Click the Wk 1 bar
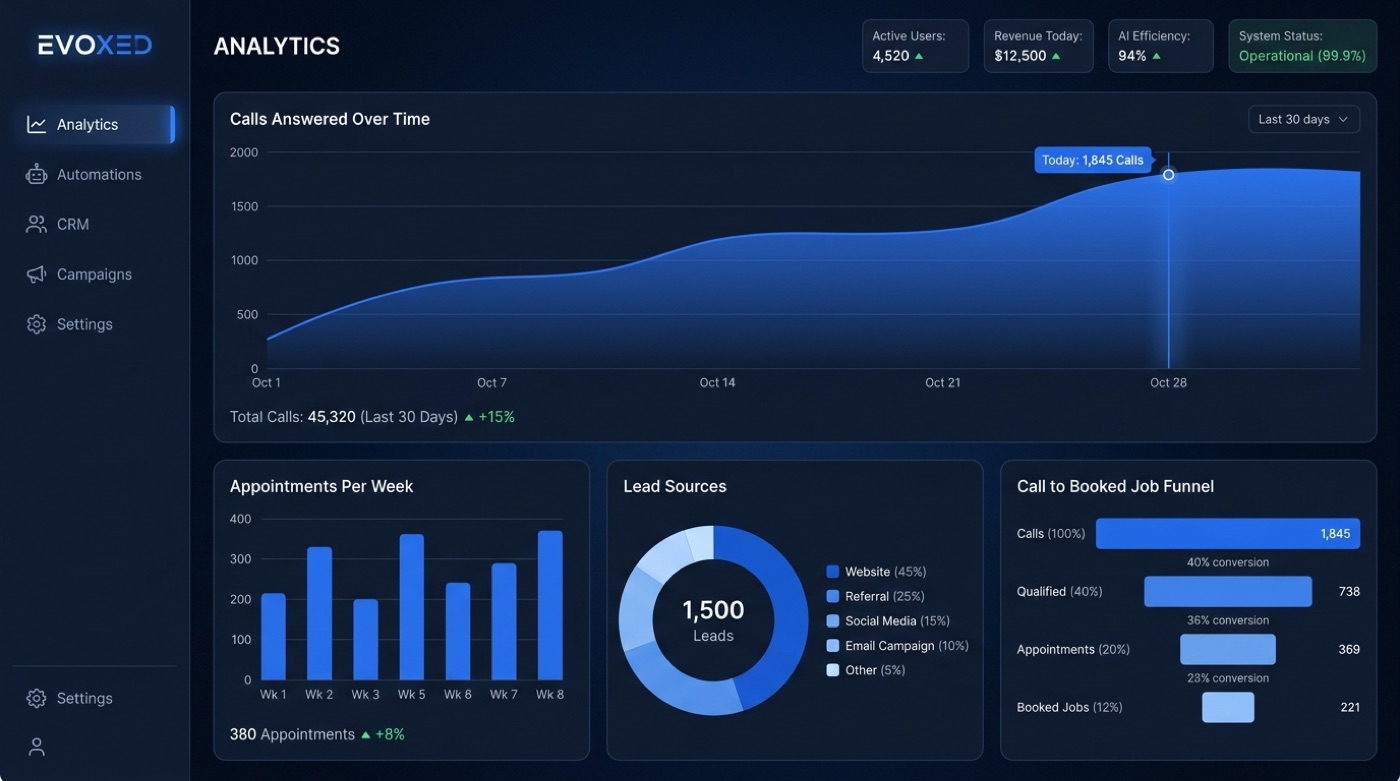The height and width of the screenshot is (781, 1400). click(x=273, y=637)
